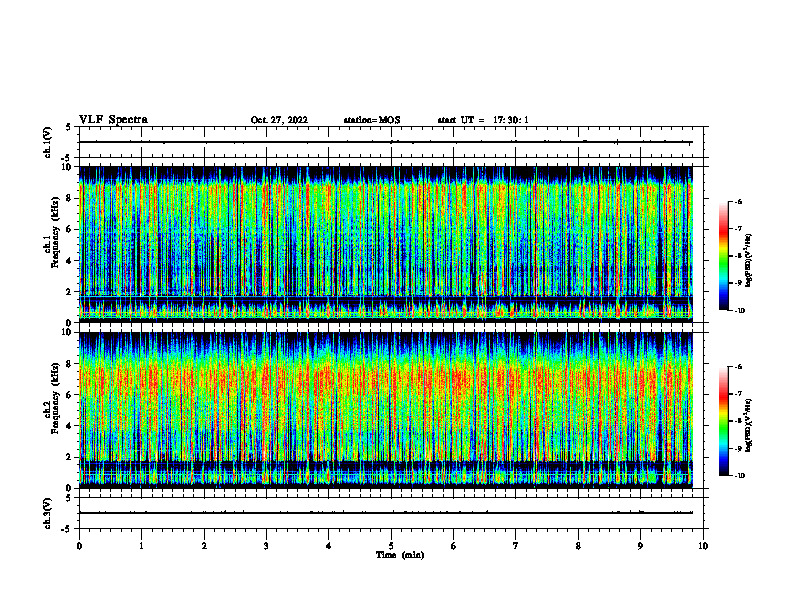Click time-axis tick label "8"
The width and height of the screenshot is (792, 612).
(x=578, y=546)
